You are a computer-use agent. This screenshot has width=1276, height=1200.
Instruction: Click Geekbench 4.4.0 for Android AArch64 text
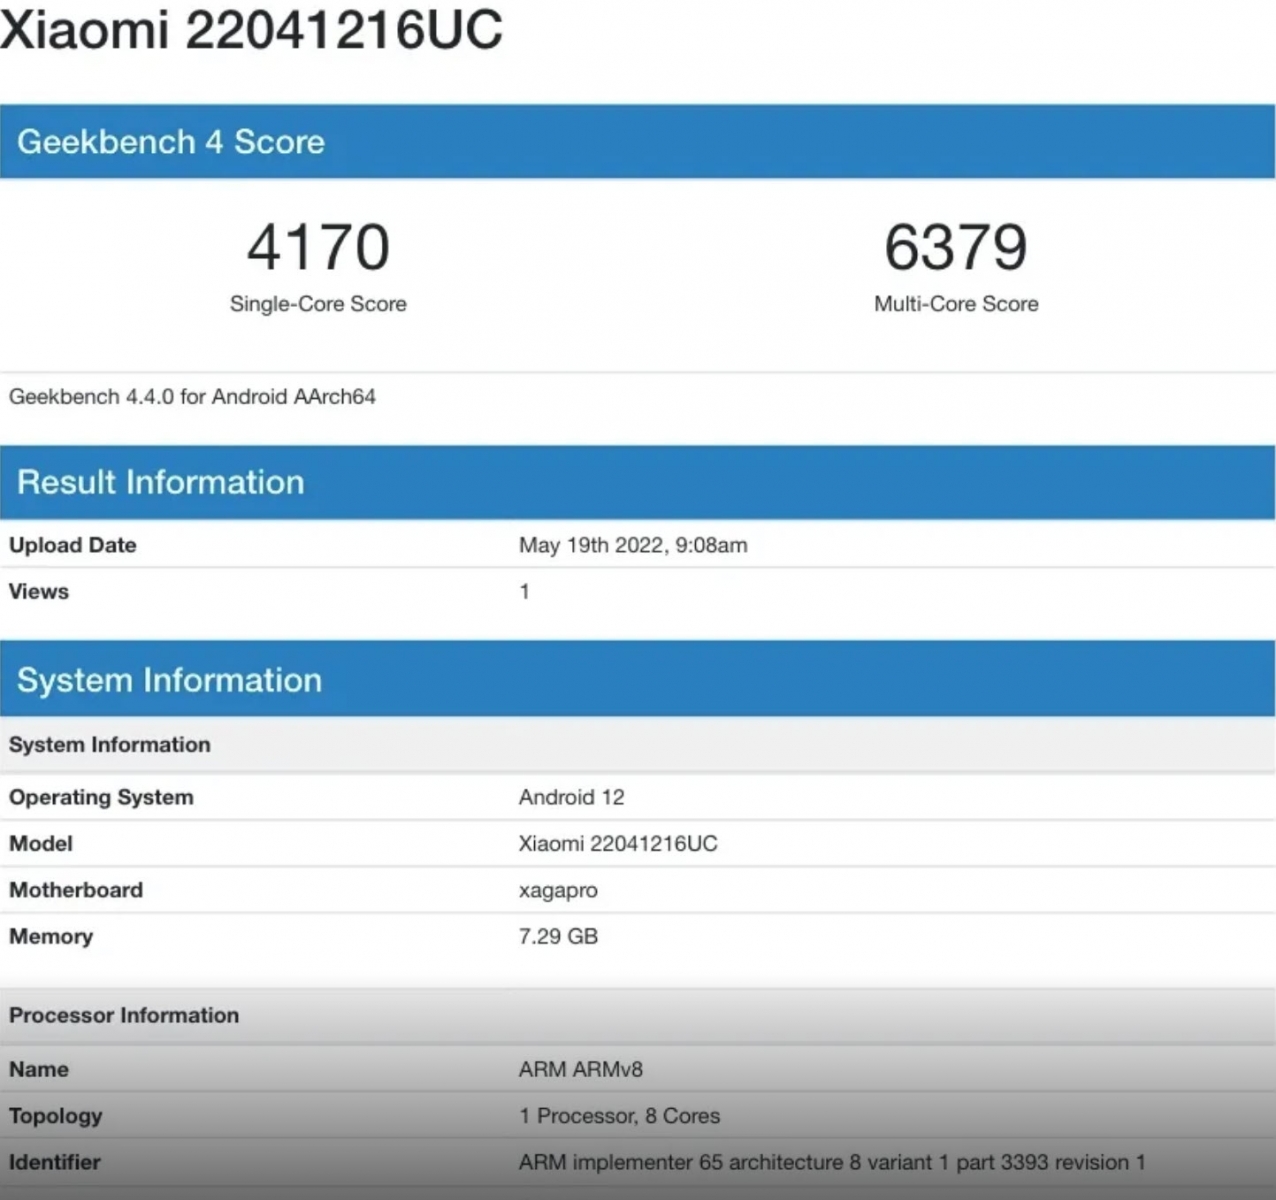pyautogui.click(x=192, y=397)
